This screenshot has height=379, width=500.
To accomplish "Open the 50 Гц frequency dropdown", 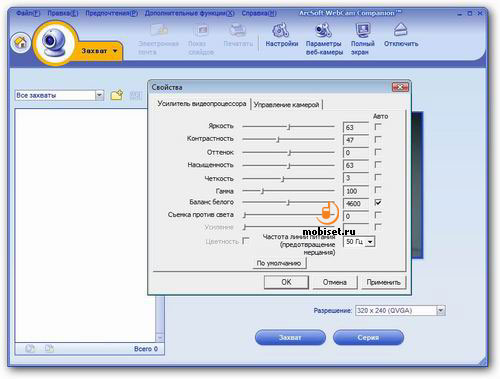I will point(370,241).
